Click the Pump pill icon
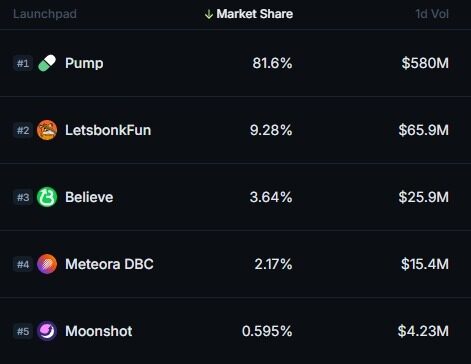 click(x=47, y=63)
